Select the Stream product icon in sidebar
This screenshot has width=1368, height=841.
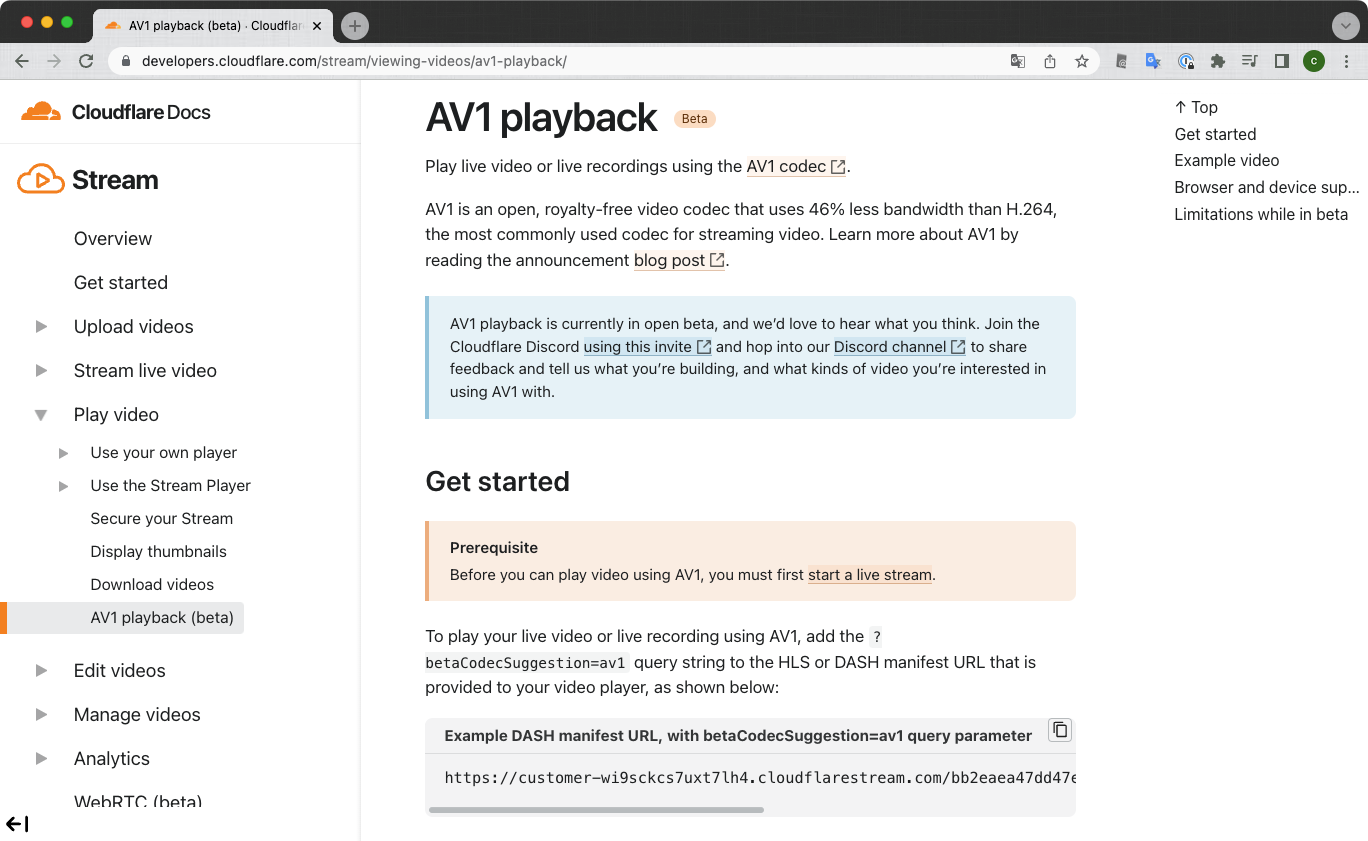(x=40, y=179)
